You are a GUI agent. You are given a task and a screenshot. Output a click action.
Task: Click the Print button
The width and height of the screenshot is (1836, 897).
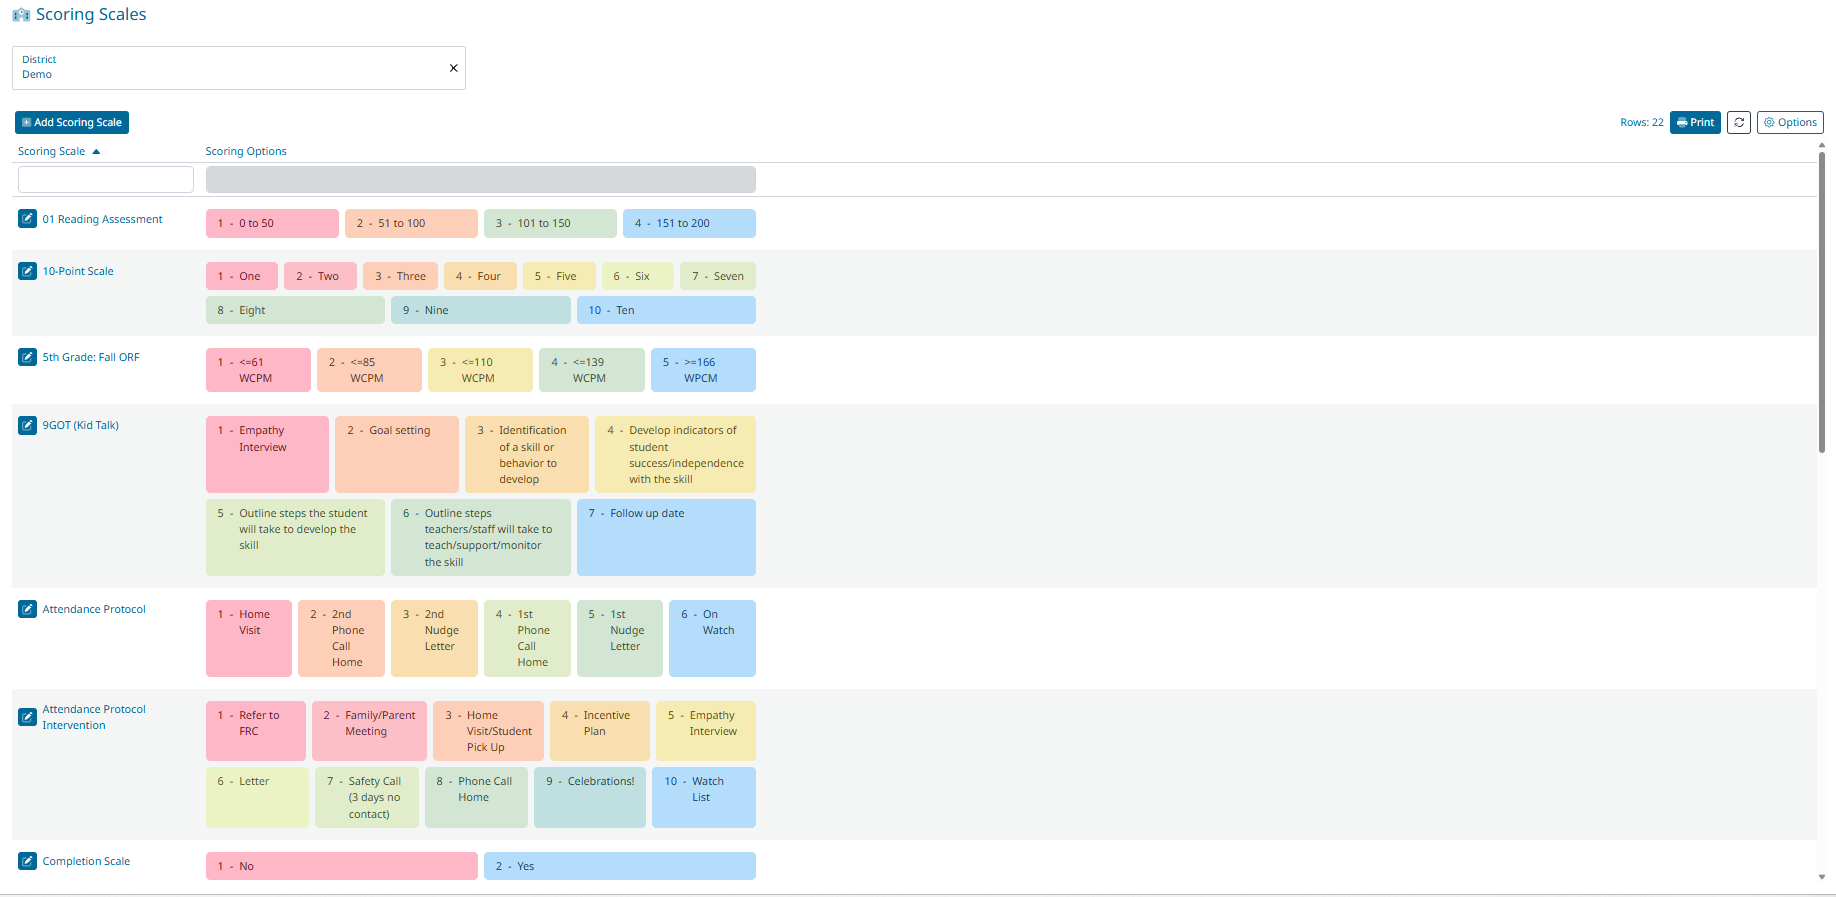pyautogui.click(x=1694, y=123)
